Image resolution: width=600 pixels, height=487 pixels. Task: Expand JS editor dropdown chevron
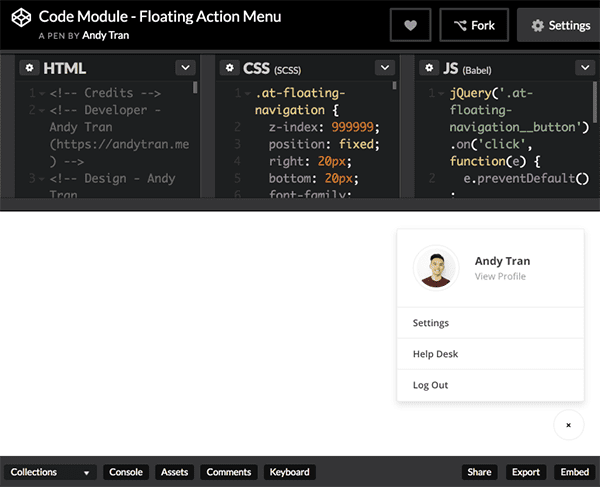pyautogui.click(x=585, y=68)
